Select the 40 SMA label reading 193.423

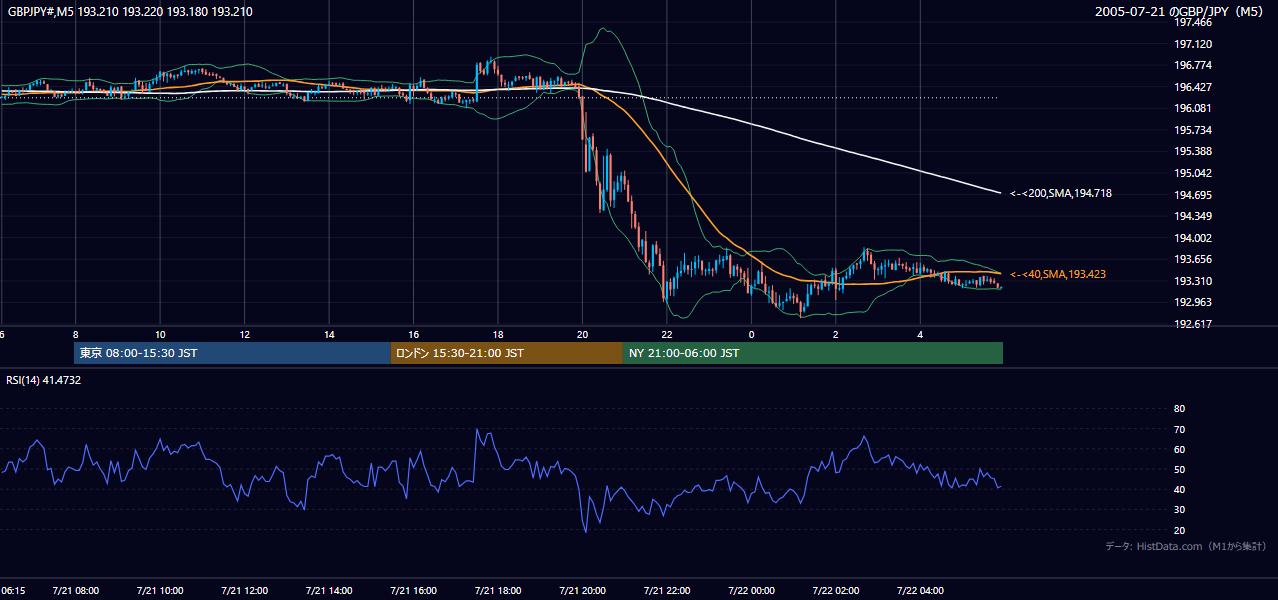[x=1057, y=274]
